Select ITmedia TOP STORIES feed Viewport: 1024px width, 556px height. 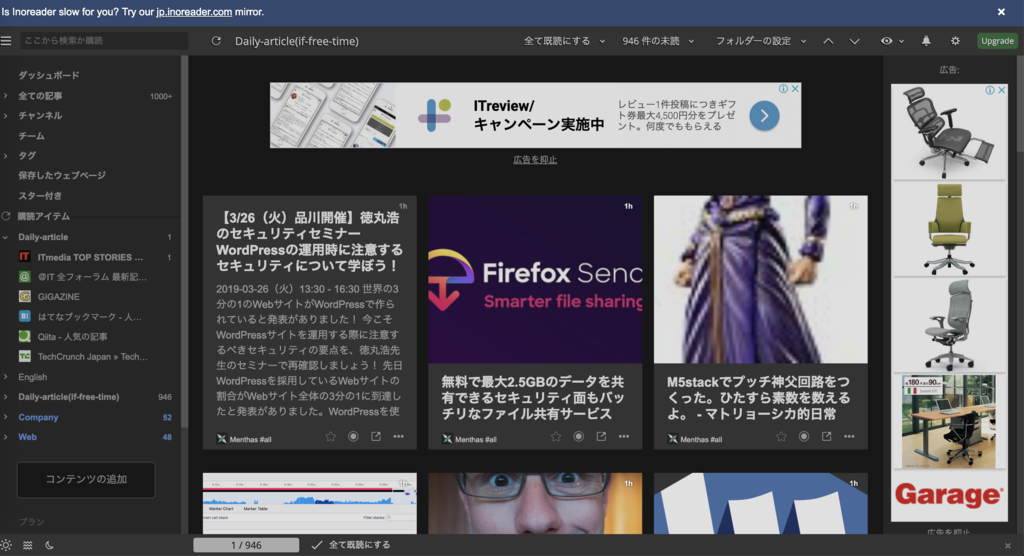(89, 257)
